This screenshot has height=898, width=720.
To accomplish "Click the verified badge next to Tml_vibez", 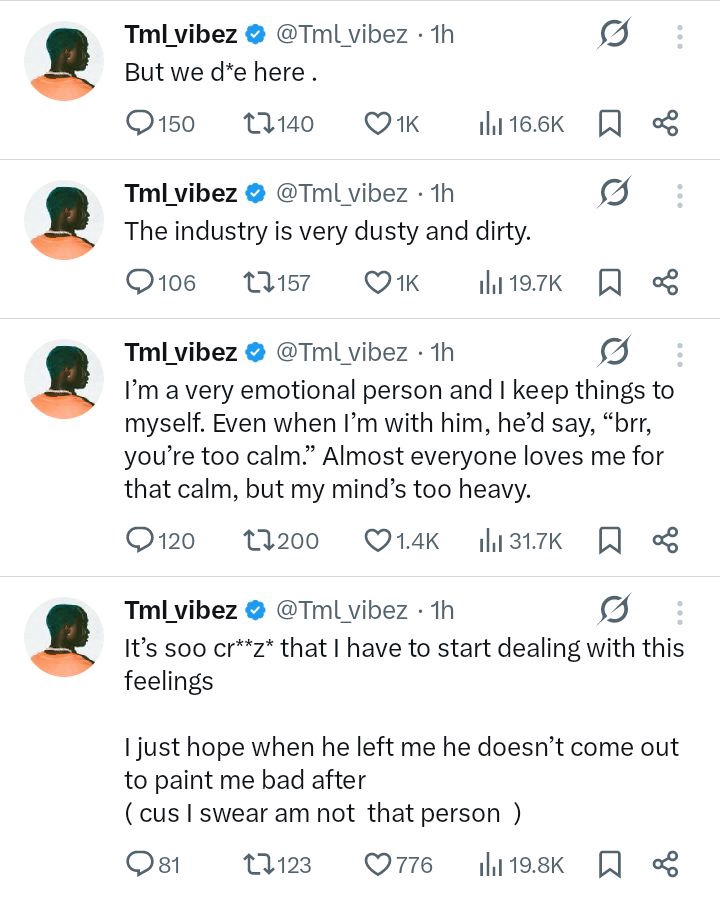I will (x=254, y=34).
